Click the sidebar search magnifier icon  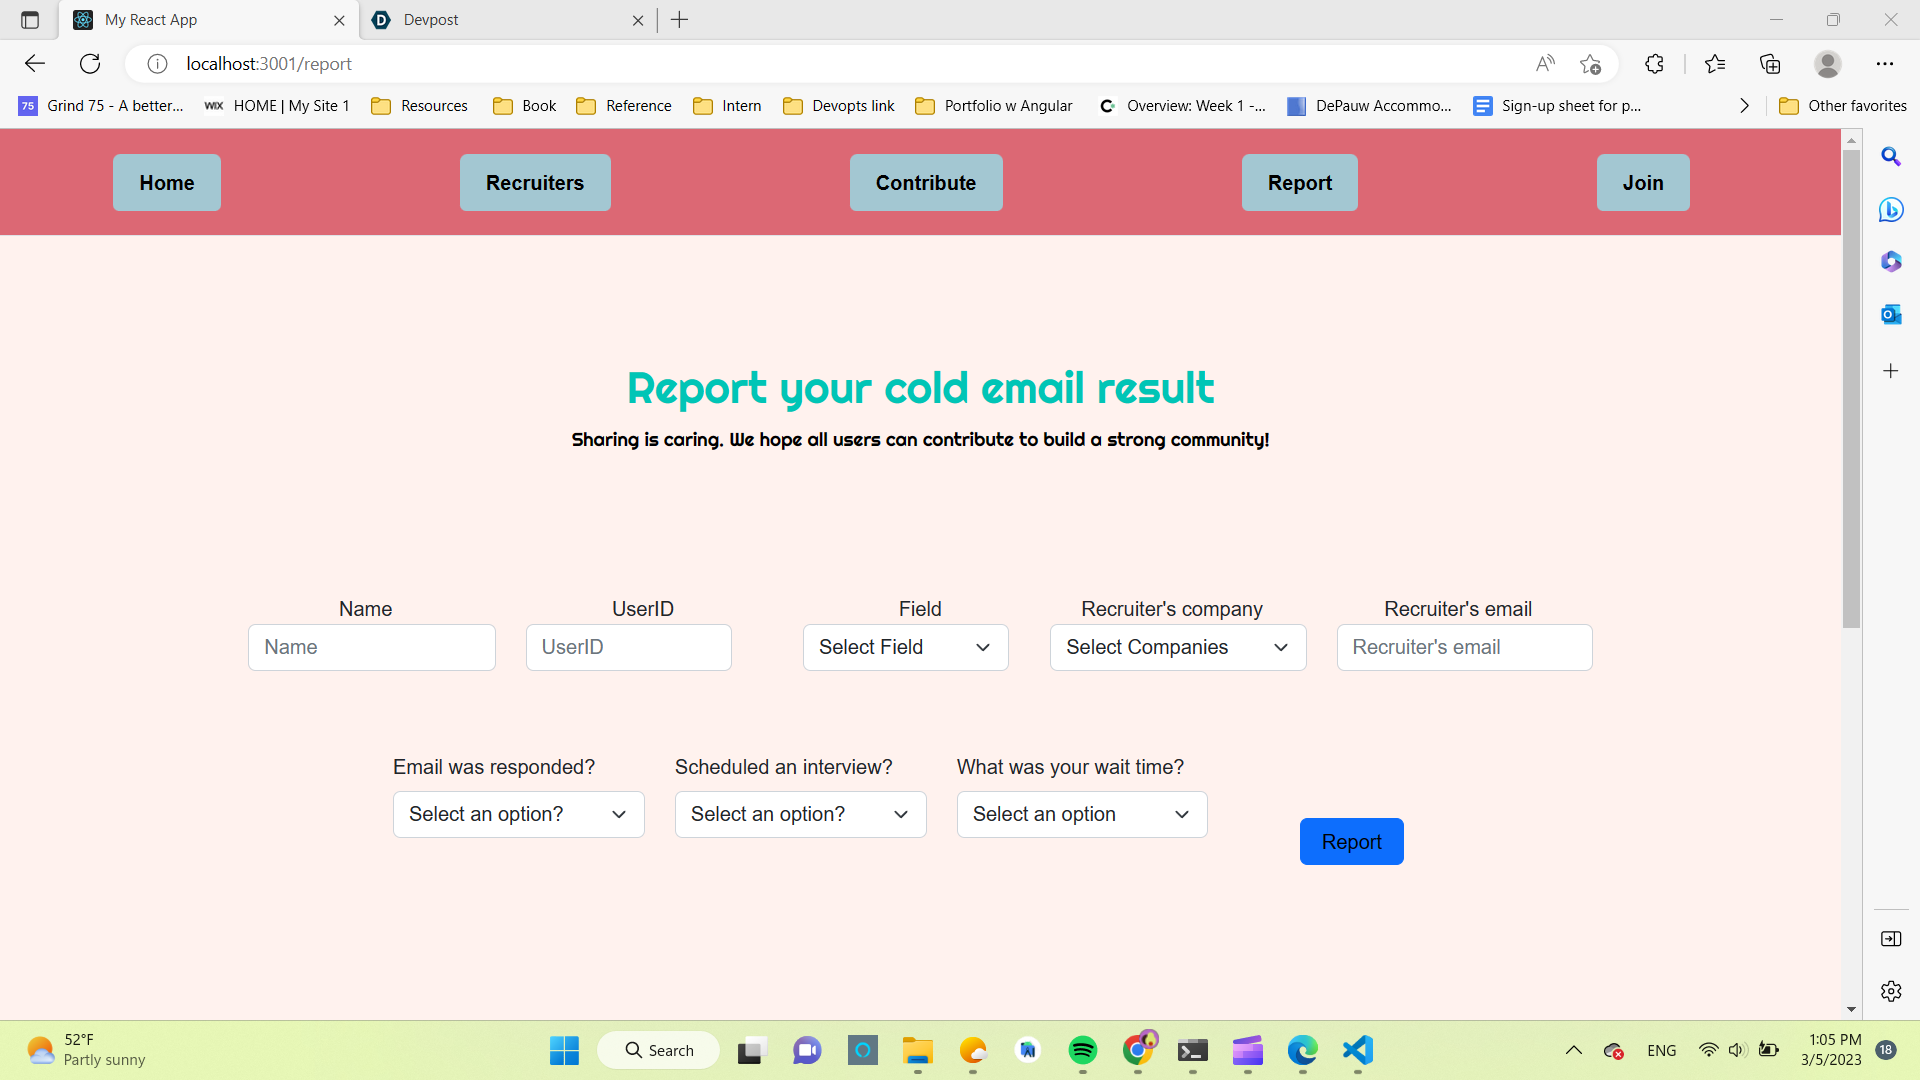pos(1890,157)
